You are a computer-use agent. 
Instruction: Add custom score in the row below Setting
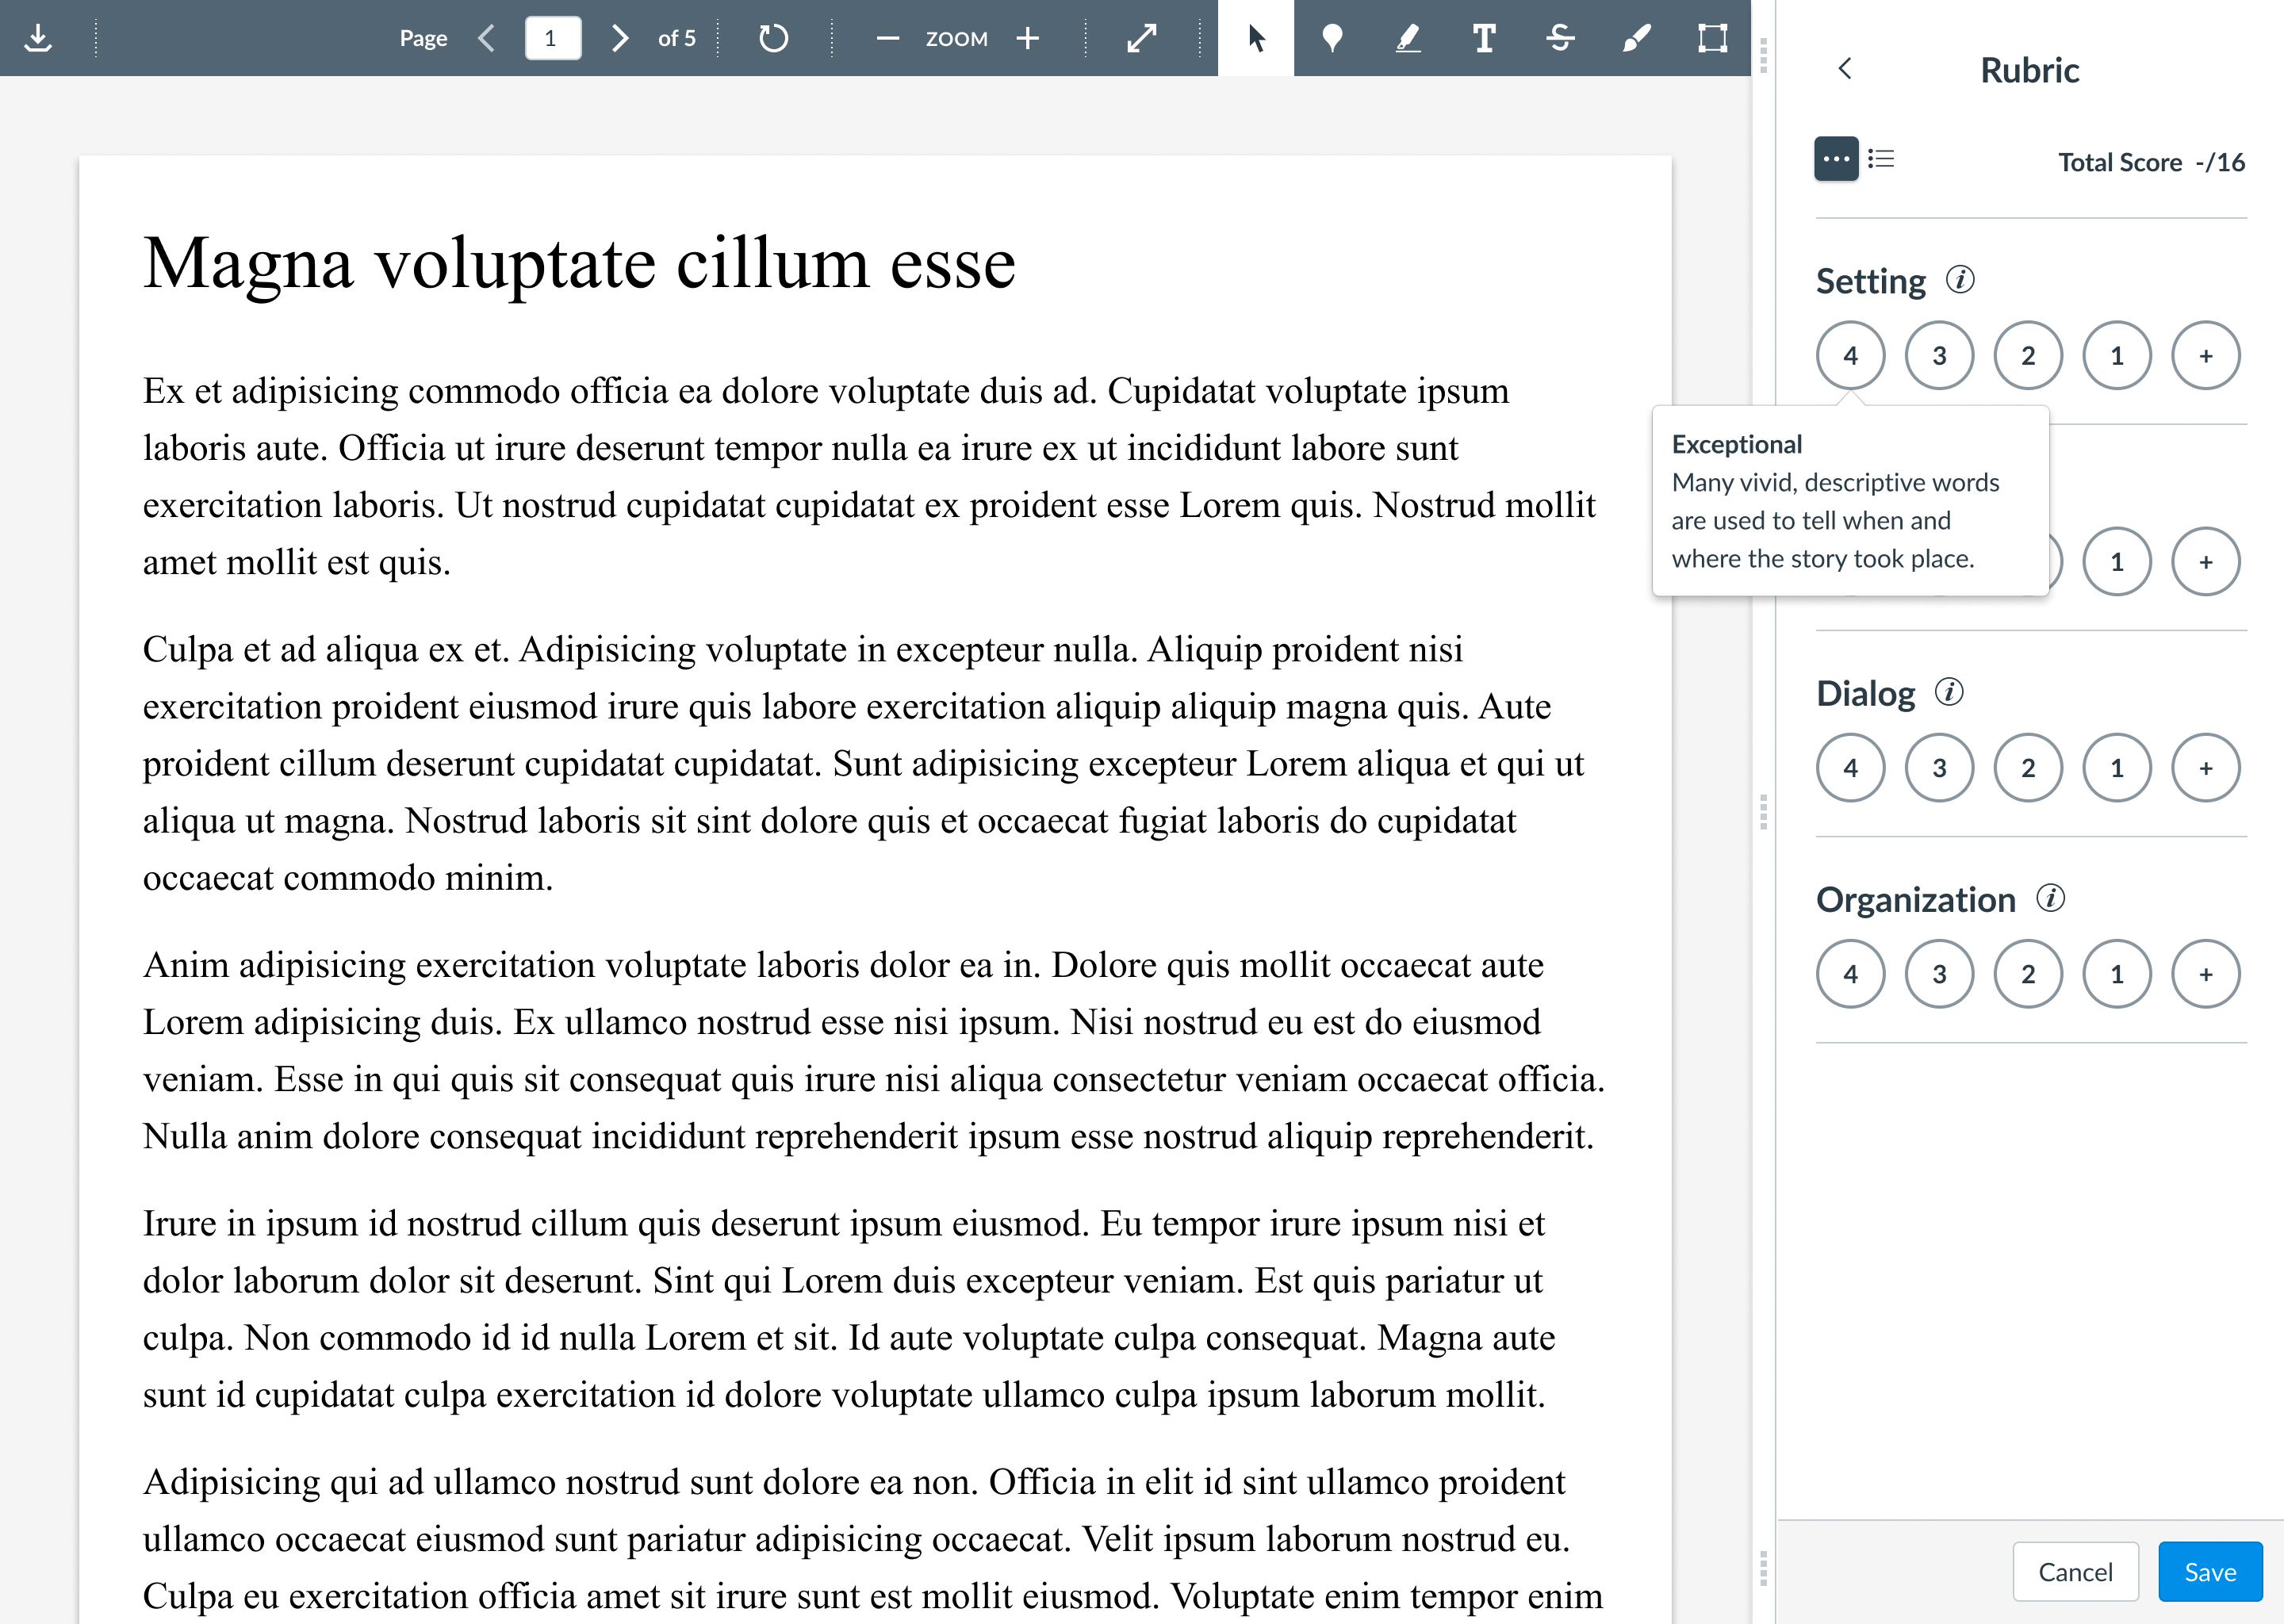(2206, 561)
